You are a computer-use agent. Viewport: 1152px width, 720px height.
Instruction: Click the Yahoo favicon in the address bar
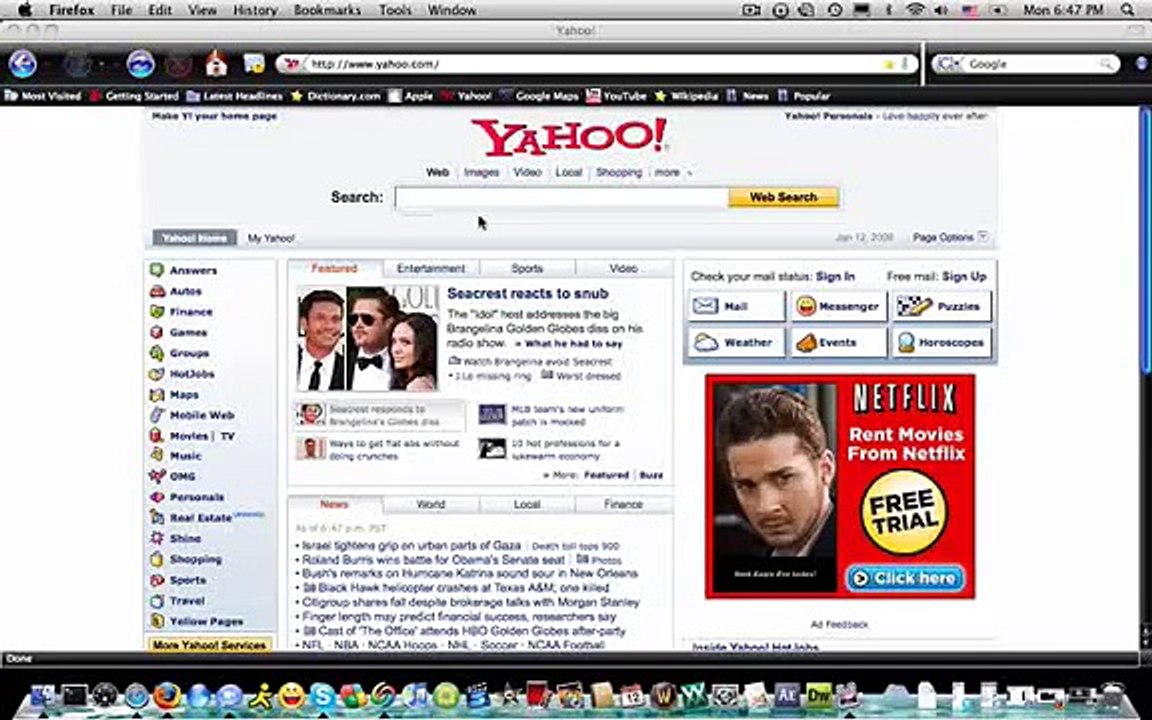click(x=291, y=64)
